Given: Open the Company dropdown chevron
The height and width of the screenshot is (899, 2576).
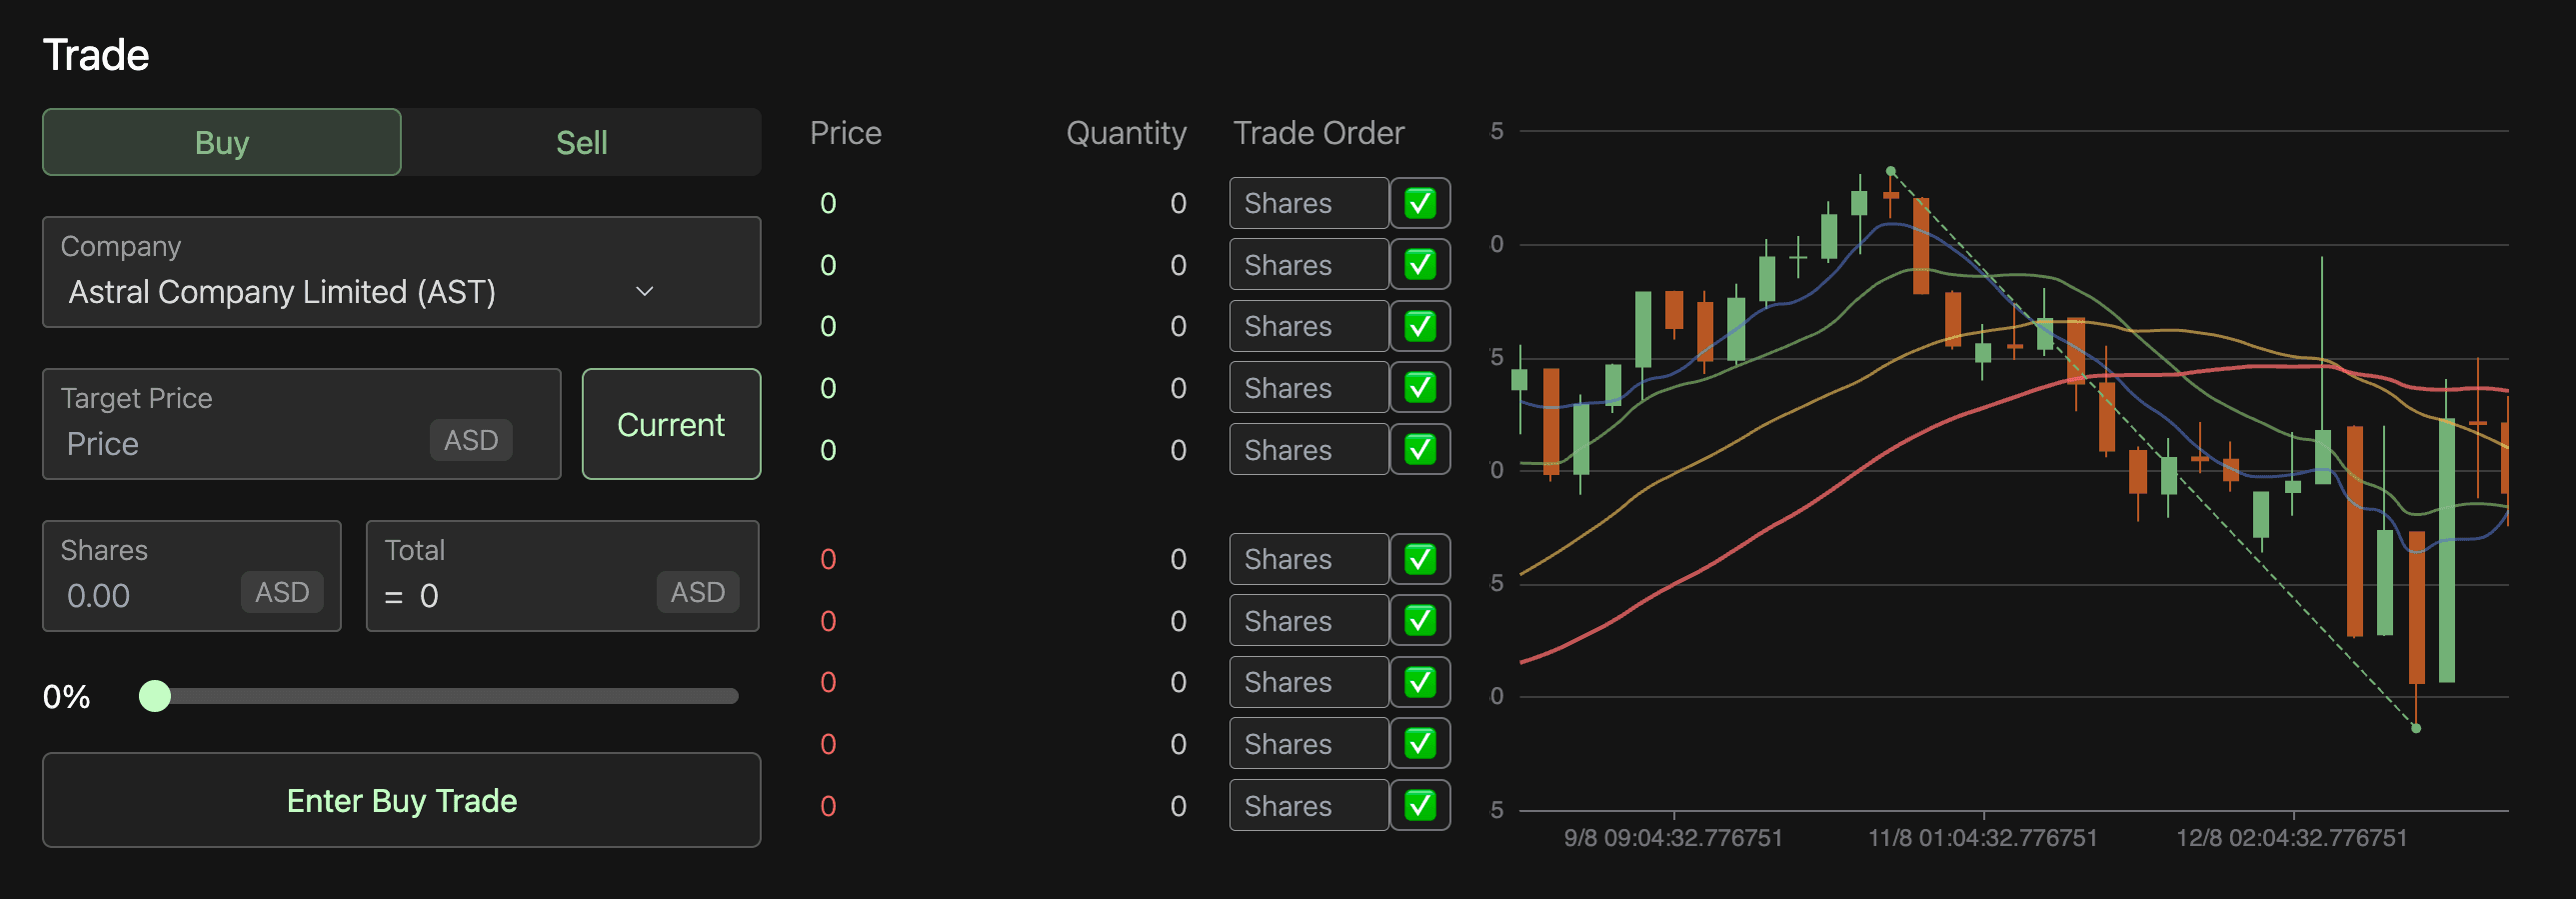Looking at the screenshot, I should coord(645,292).
